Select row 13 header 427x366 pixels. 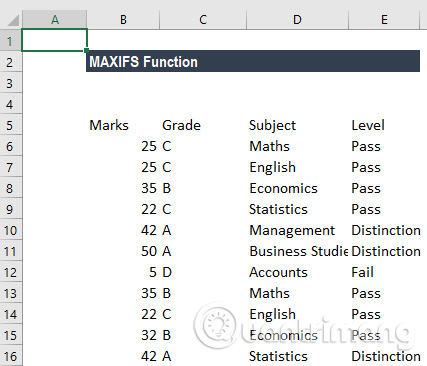pyautogui.click(x=11, y=293)
